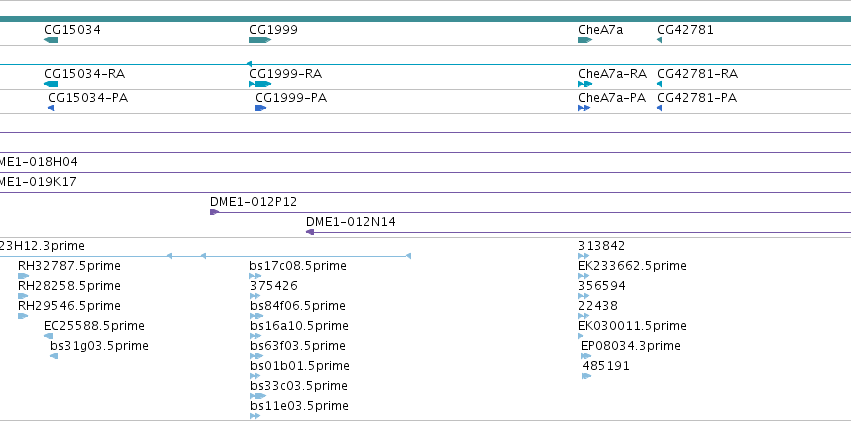The height and width of the screenshot is (421, 851).
Task: Select the 313842 feature glyph
Action: click(583, 256)
